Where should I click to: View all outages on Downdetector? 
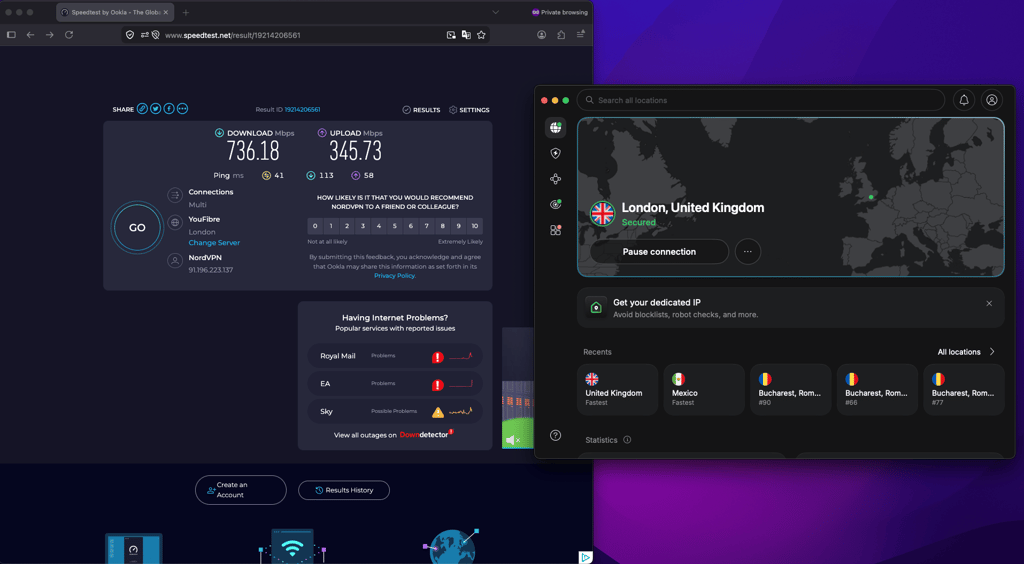393,435
